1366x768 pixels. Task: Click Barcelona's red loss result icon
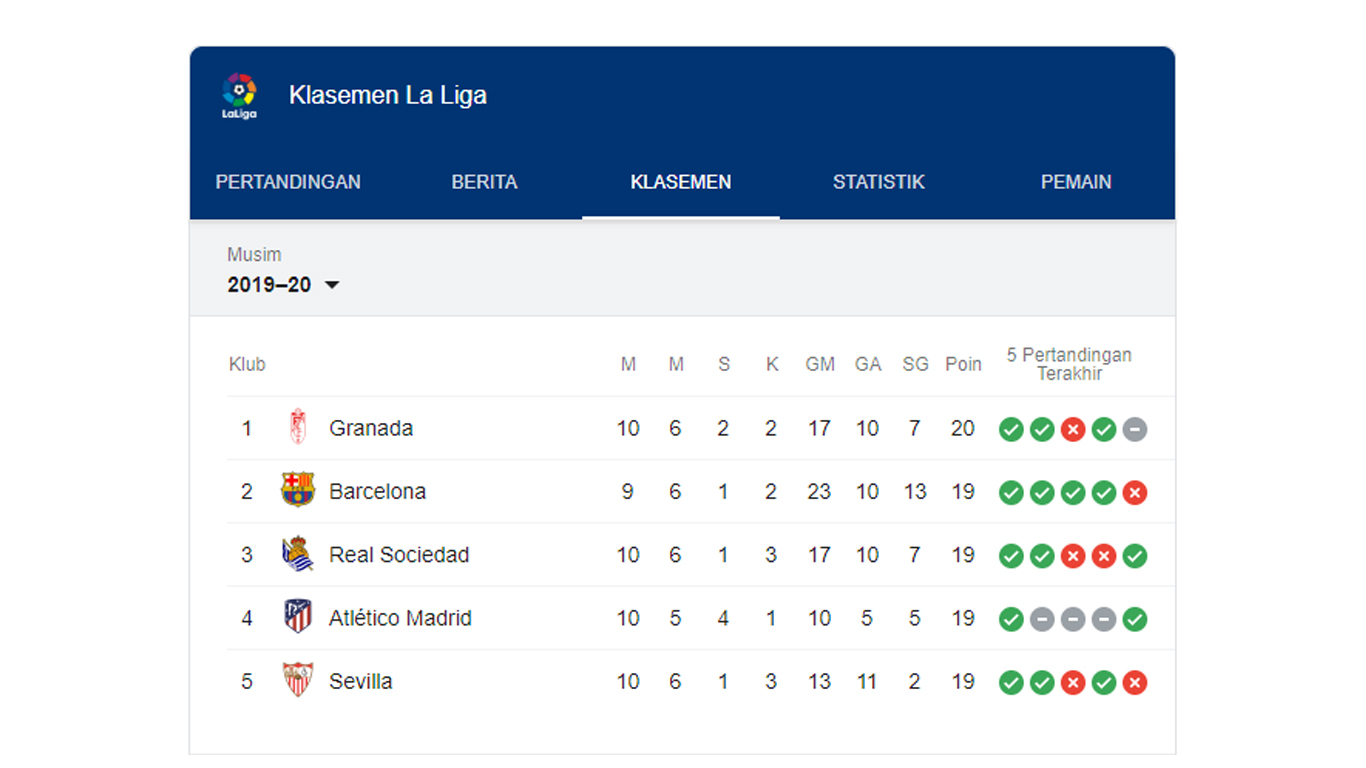[x=1134, y=493]
